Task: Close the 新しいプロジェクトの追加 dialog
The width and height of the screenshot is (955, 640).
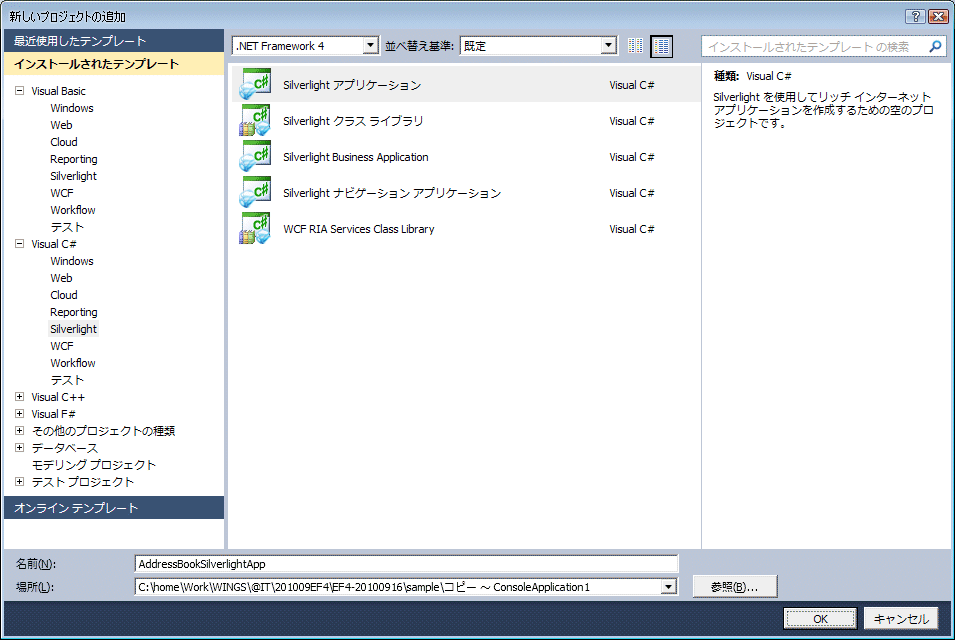Action: (938, 16)
